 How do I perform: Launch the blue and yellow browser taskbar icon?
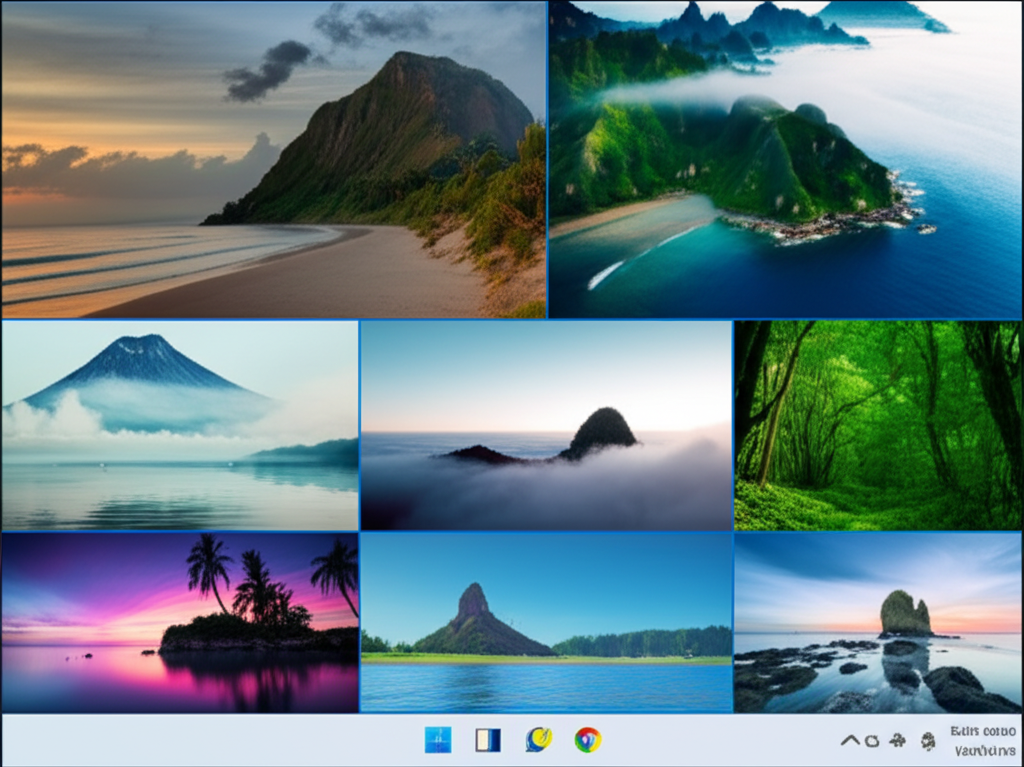tap(539, 740)
